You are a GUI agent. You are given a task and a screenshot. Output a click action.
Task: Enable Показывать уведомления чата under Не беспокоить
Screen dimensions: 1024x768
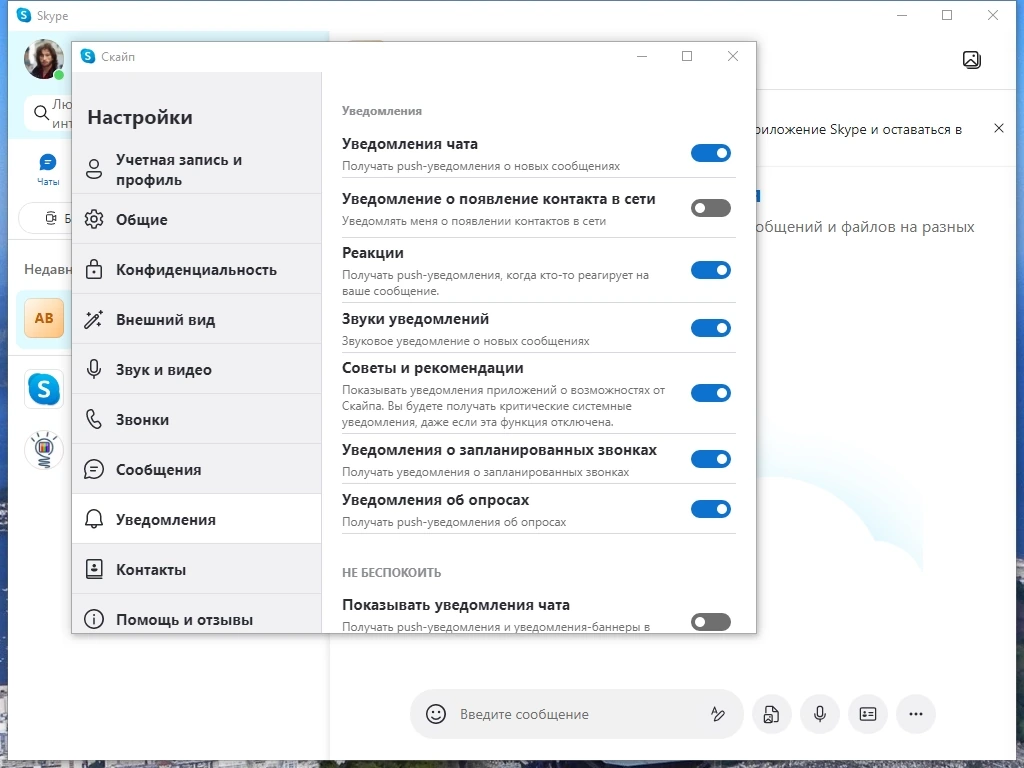[711, 622]
